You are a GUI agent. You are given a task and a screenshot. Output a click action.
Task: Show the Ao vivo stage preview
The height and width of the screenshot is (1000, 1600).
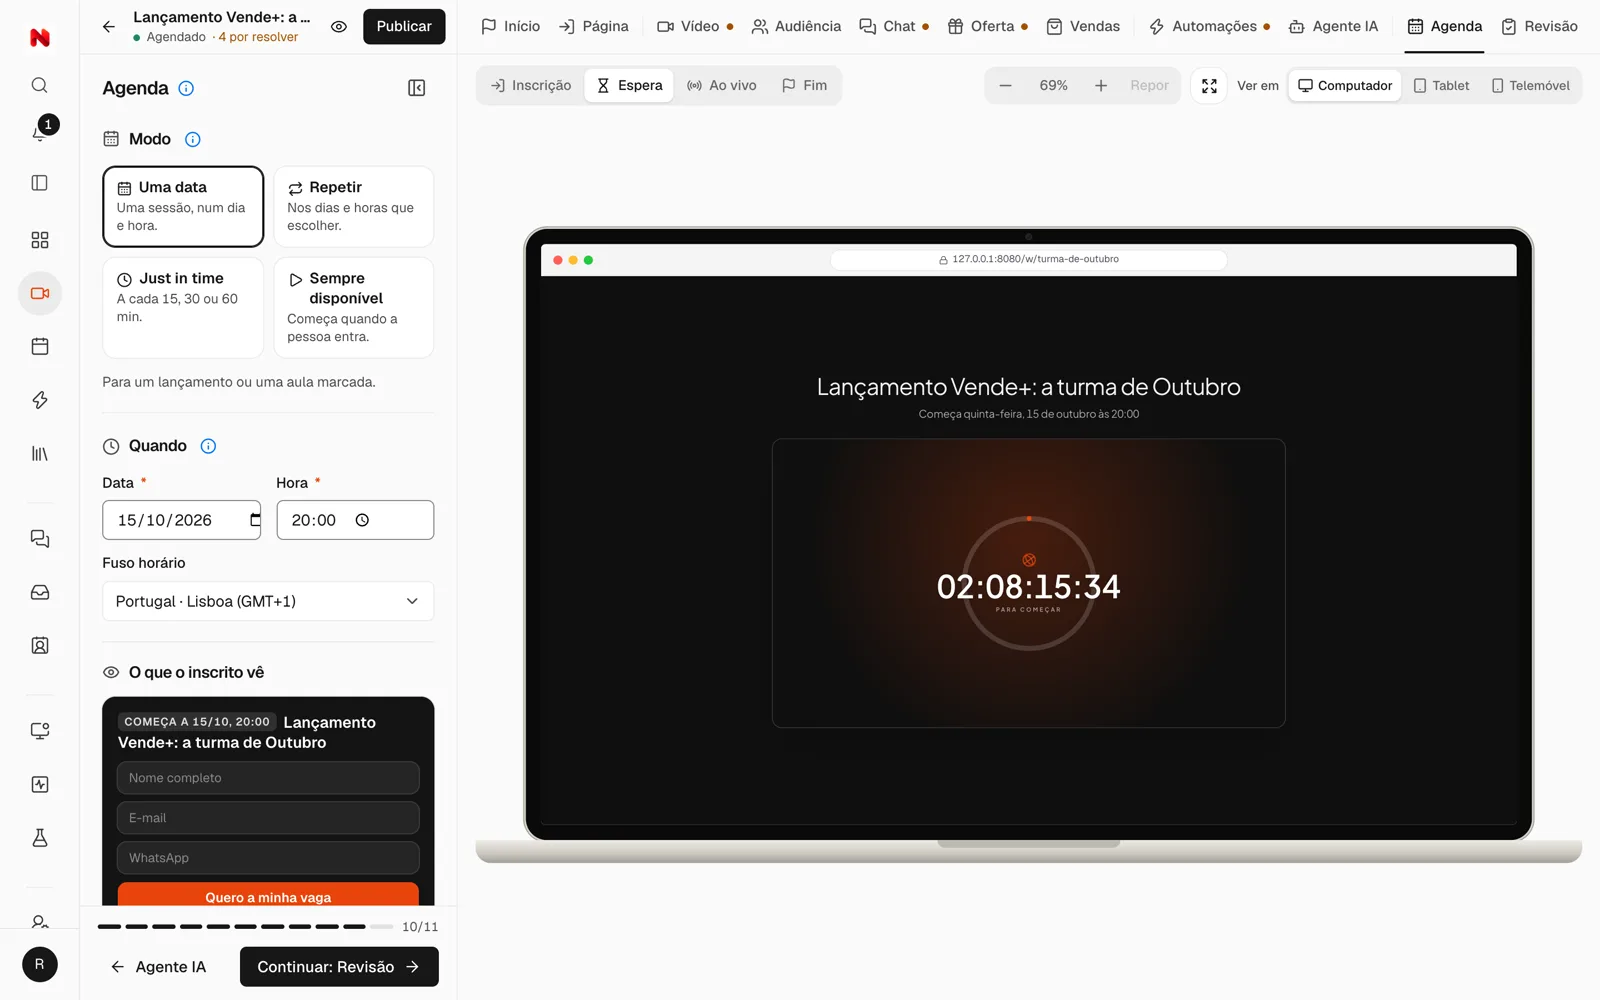point(722,86)
